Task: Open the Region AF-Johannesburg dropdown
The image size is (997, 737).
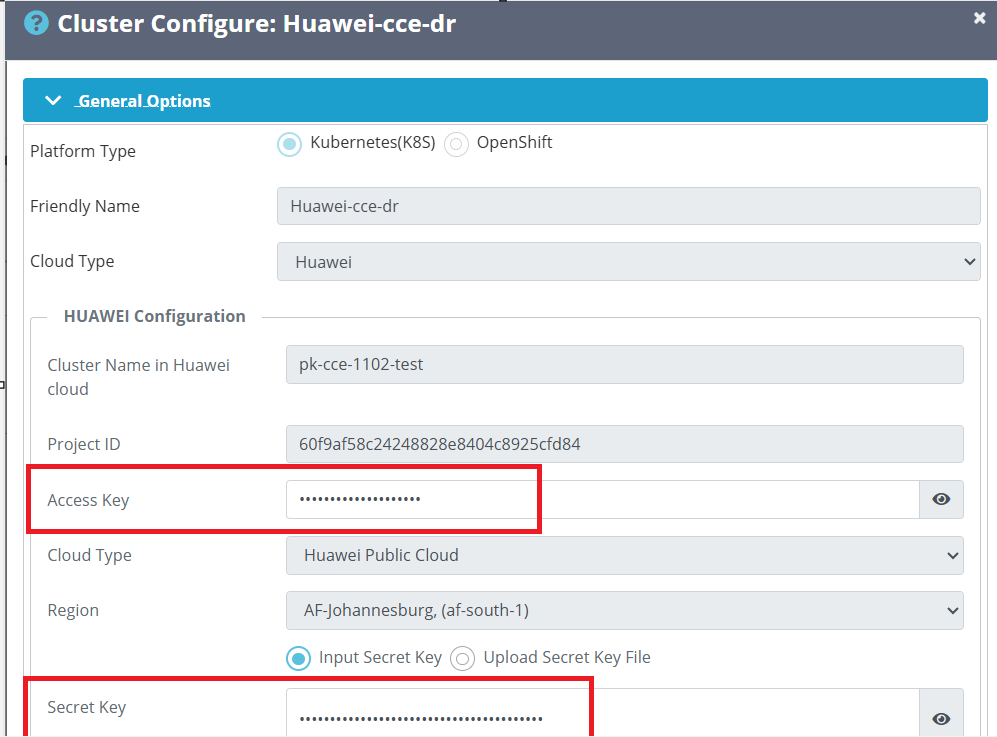Action: (624, 610)
